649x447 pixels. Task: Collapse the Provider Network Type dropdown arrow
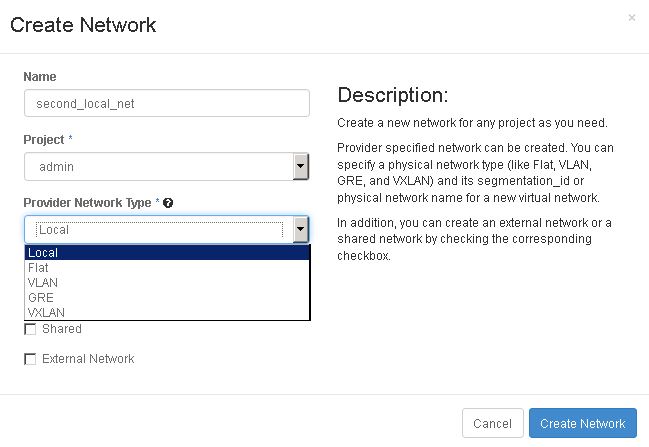click(x=300, y=230)
